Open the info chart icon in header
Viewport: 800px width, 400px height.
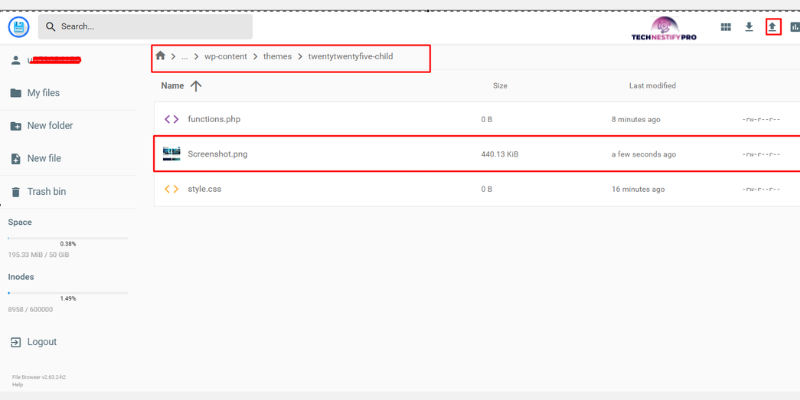click(x=794, y=27)
